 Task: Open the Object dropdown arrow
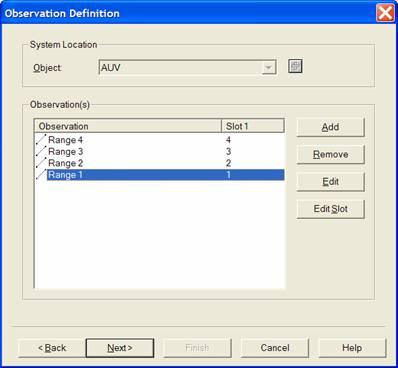[x=268, y=68]
